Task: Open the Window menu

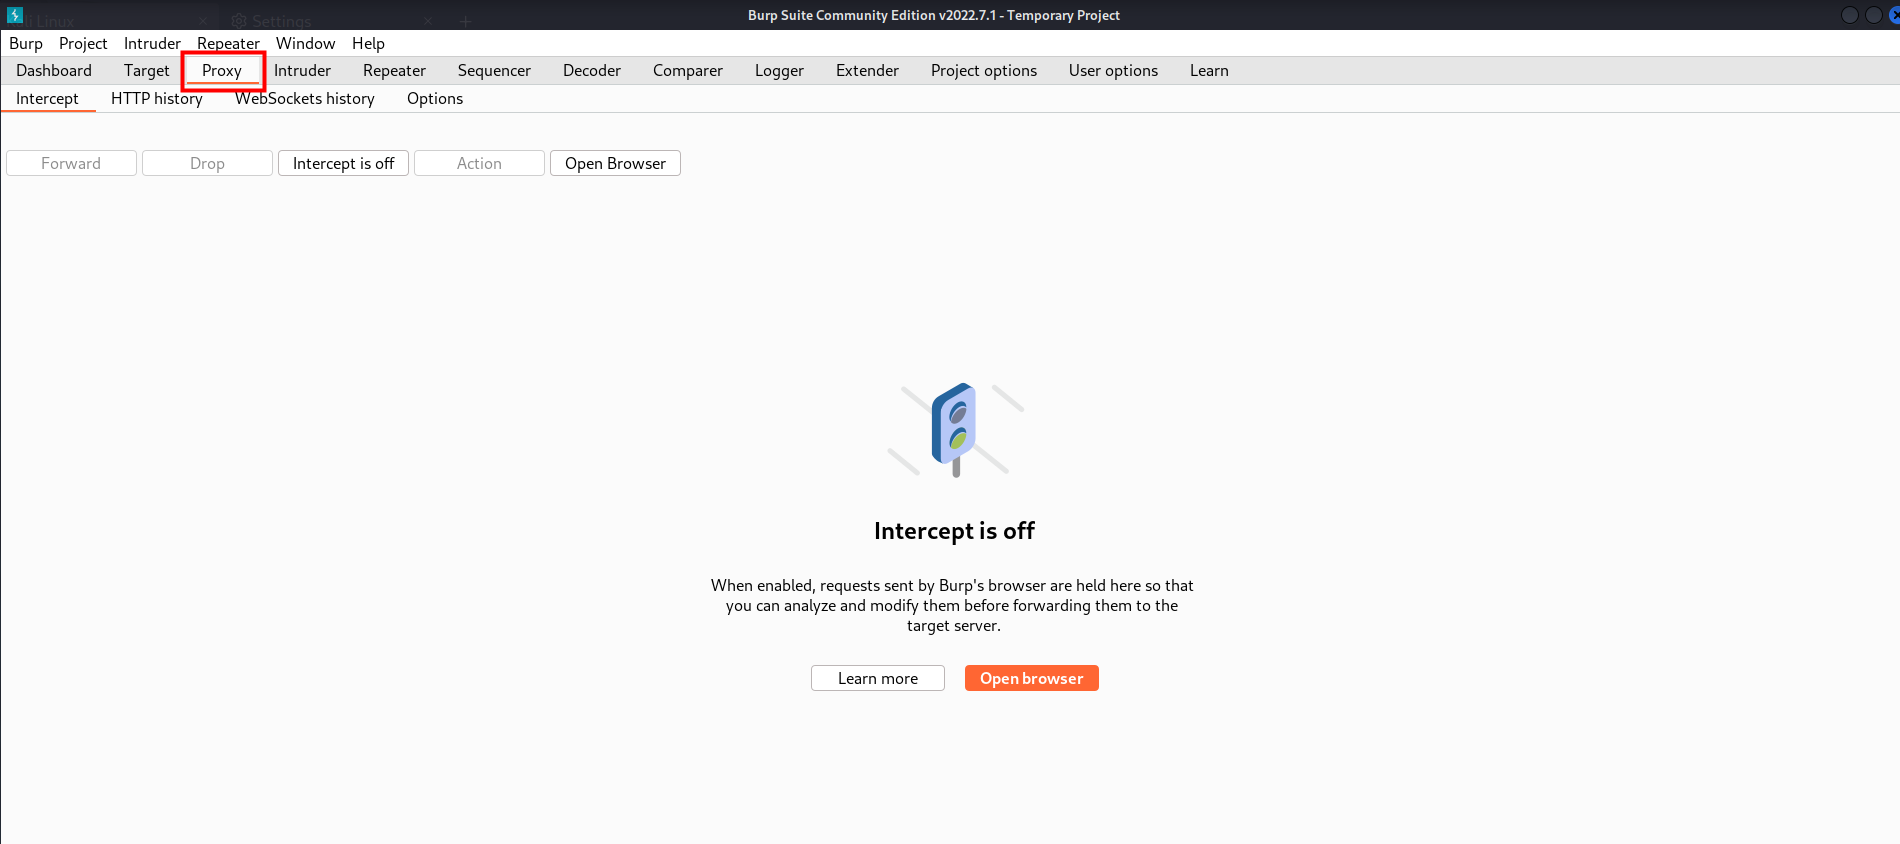Action: tap(305, 43)
